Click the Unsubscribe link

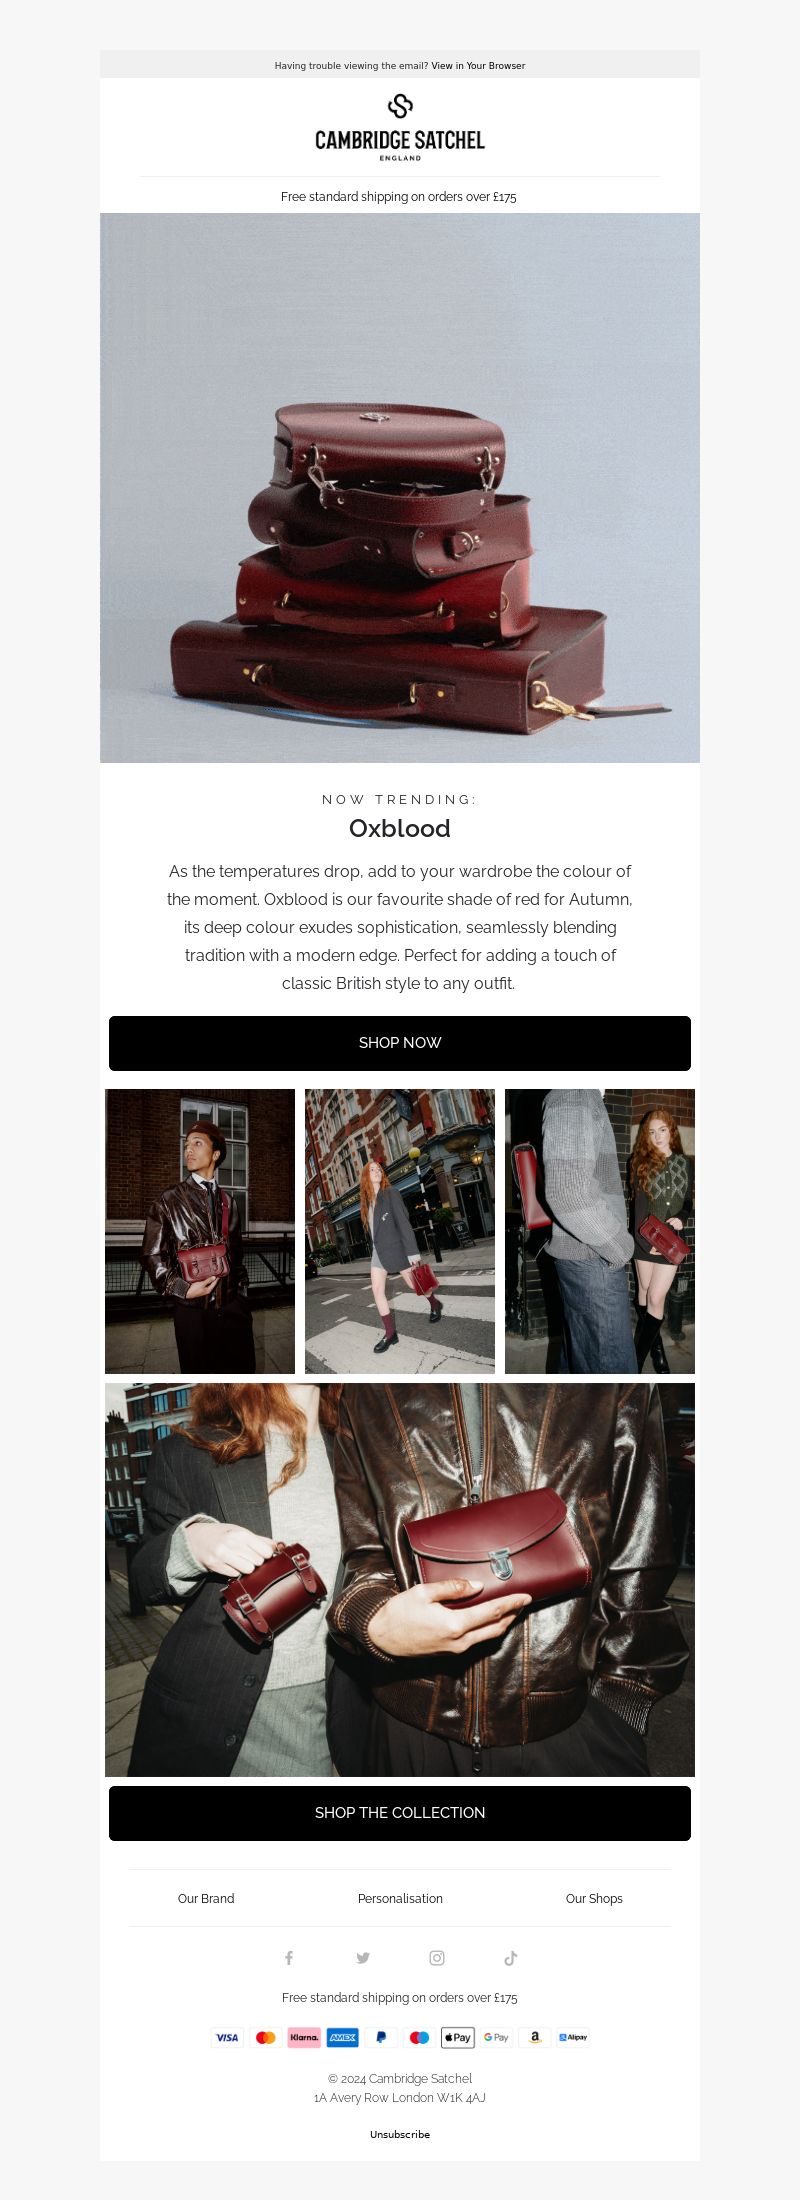(x=400, y=2134)
